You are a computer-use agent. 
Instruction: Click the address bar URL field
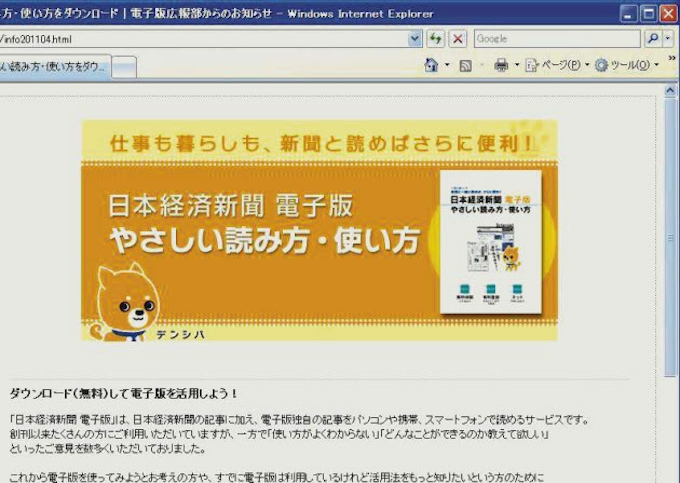click(200, 39)
